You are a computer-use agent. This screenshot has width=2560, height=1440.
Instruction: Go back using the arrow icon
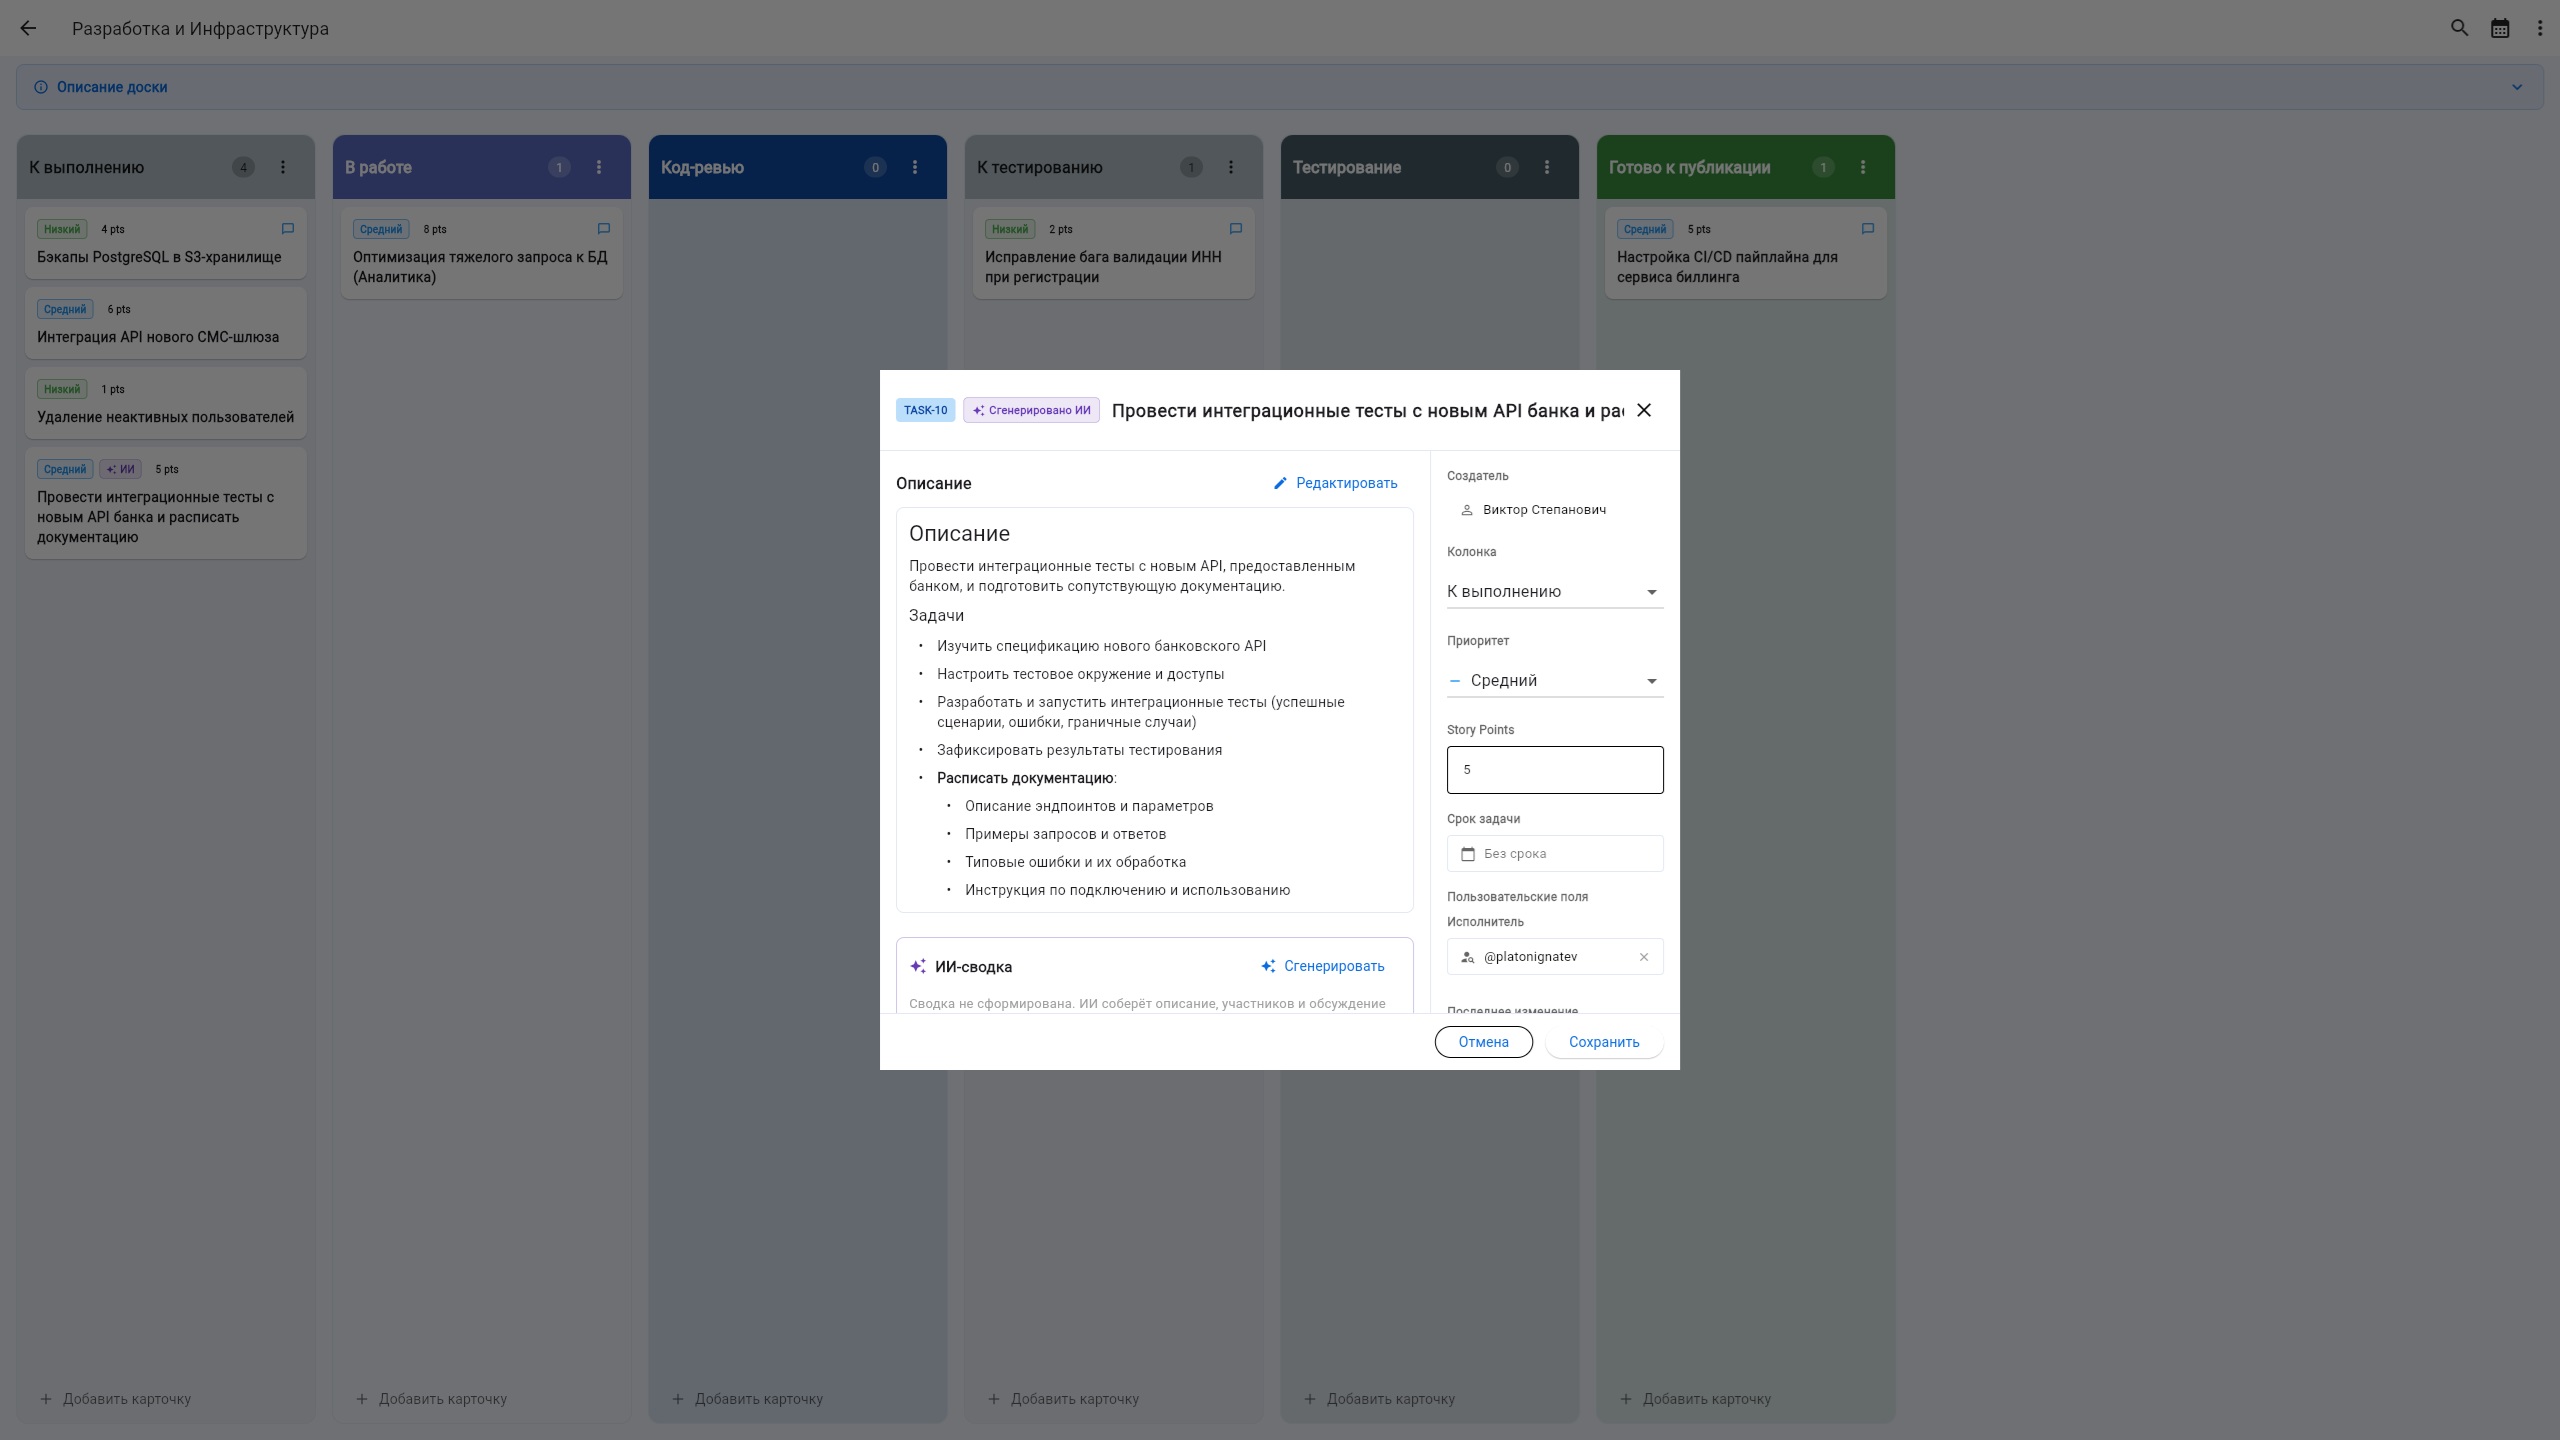click(x=28, y=28)
